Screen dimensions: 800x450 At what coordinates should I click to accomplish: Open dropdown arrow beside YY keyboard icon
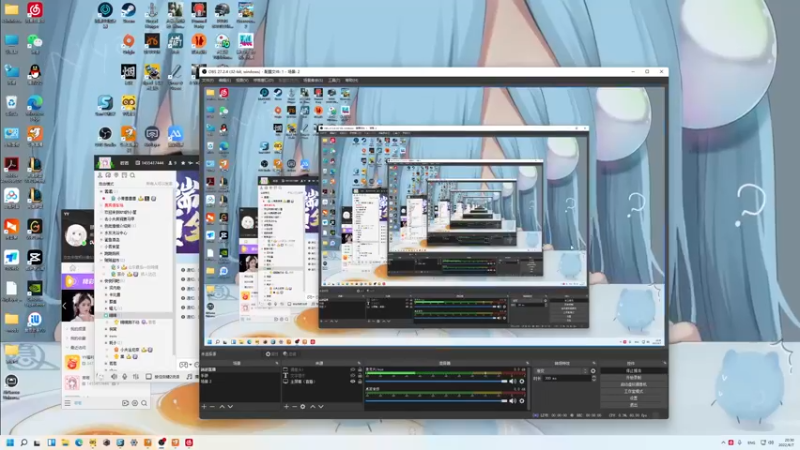coord(189,365)
